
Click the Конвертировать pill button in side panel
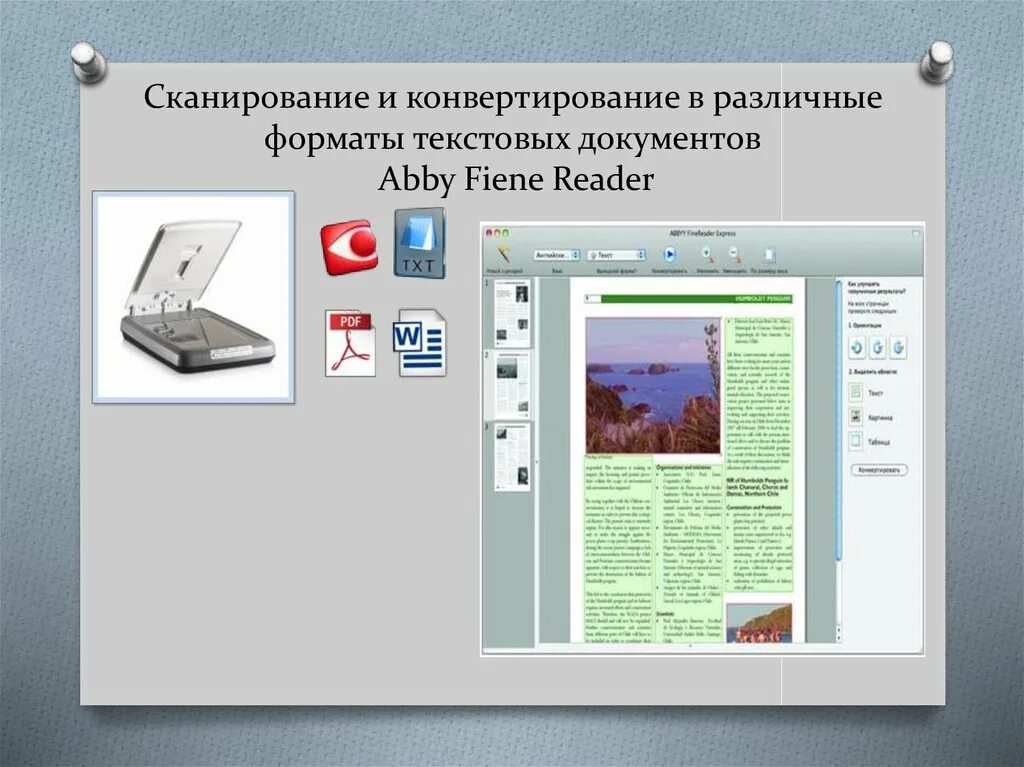[879, 470]
